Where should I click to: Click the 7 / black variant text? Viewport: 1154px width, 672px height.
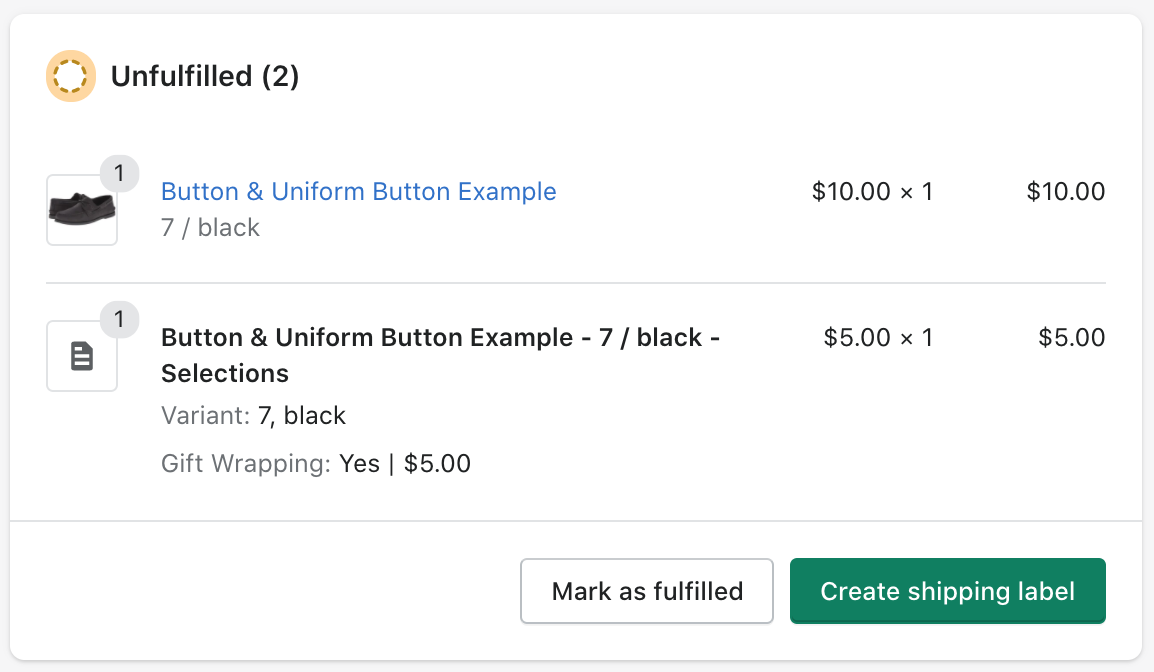(x=210, y=227)
